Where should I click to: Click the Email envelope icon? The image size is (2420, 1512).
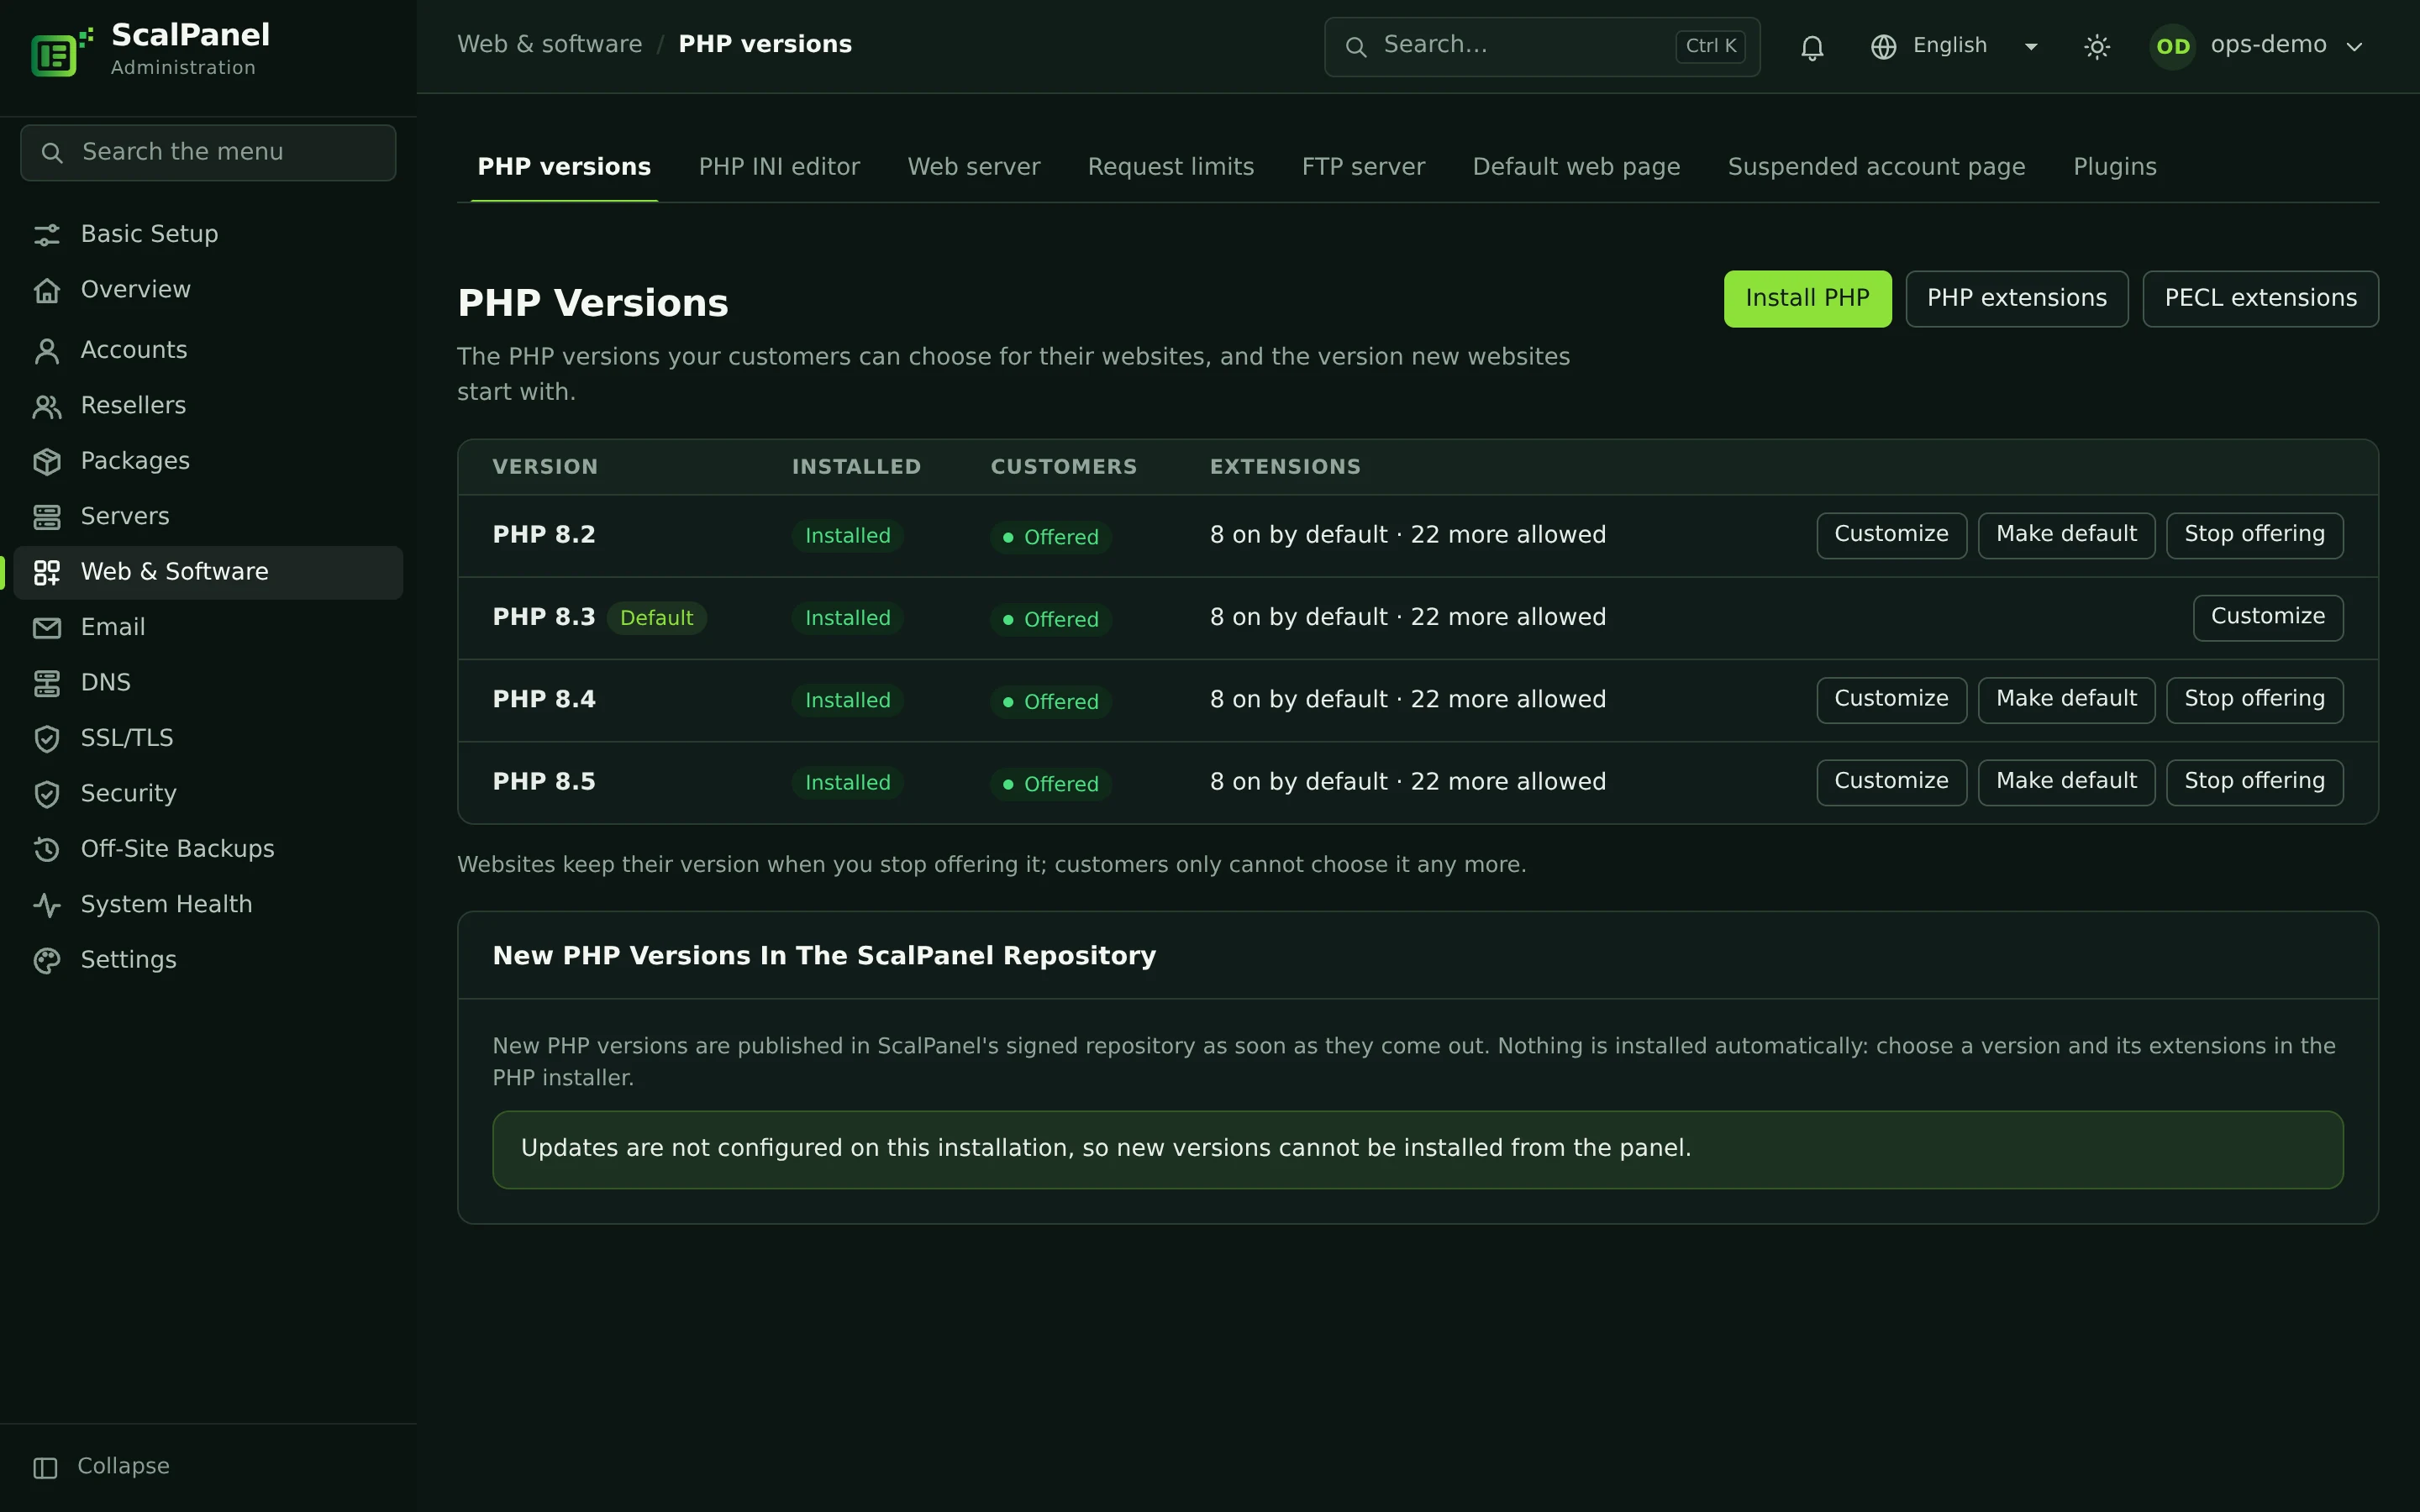(x=47, y=628)
